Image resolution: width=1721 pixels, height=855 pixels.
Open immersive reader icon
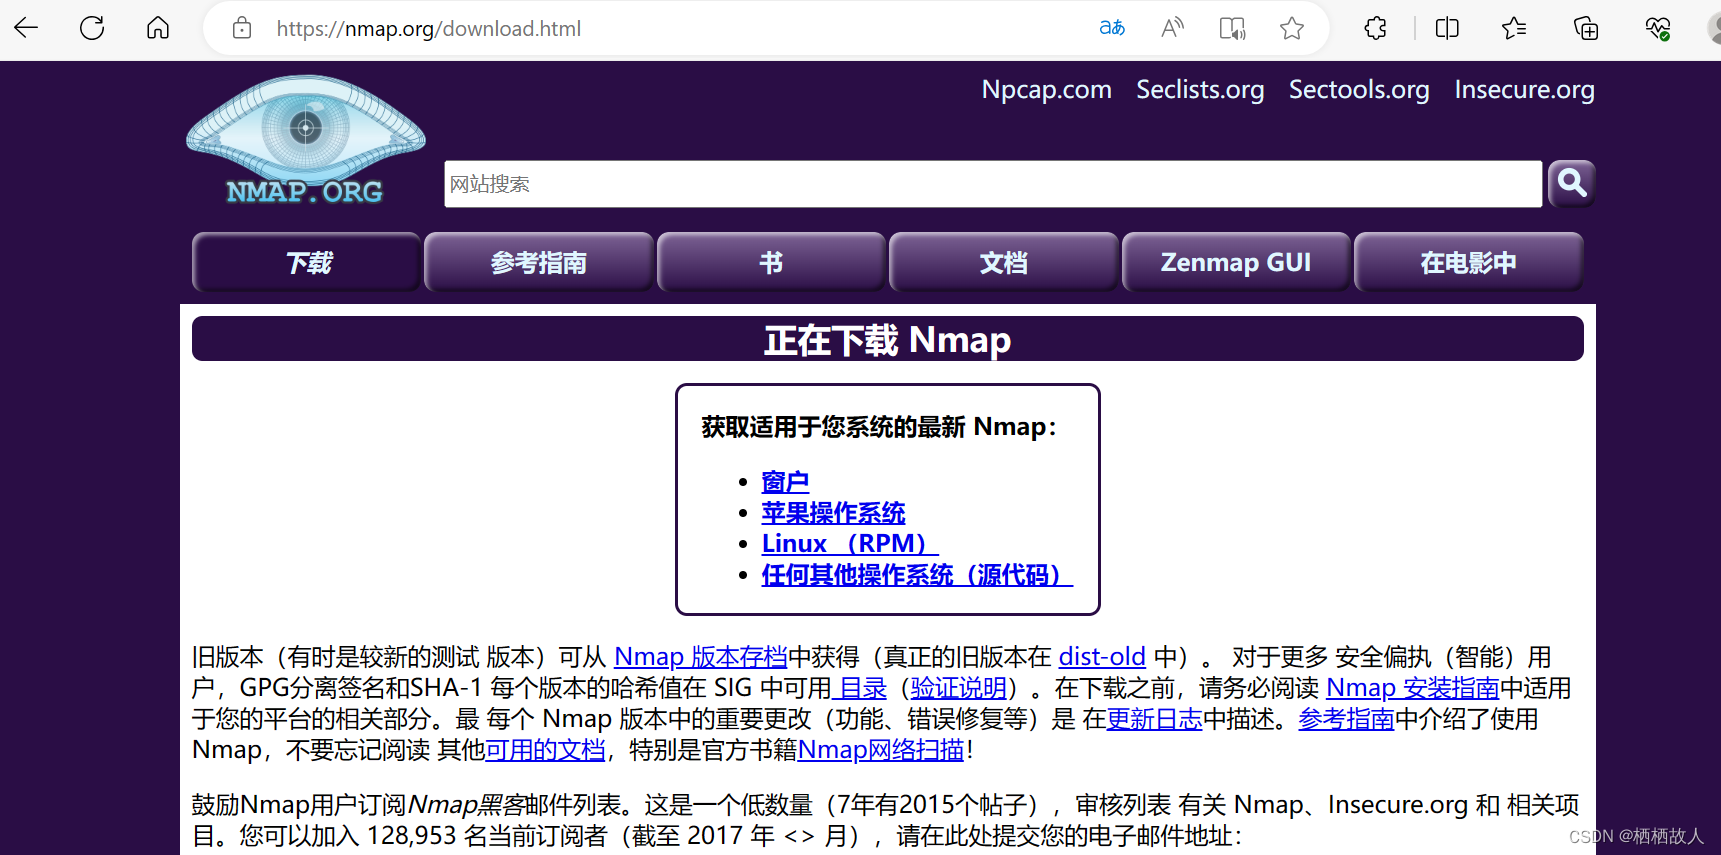1232,28
